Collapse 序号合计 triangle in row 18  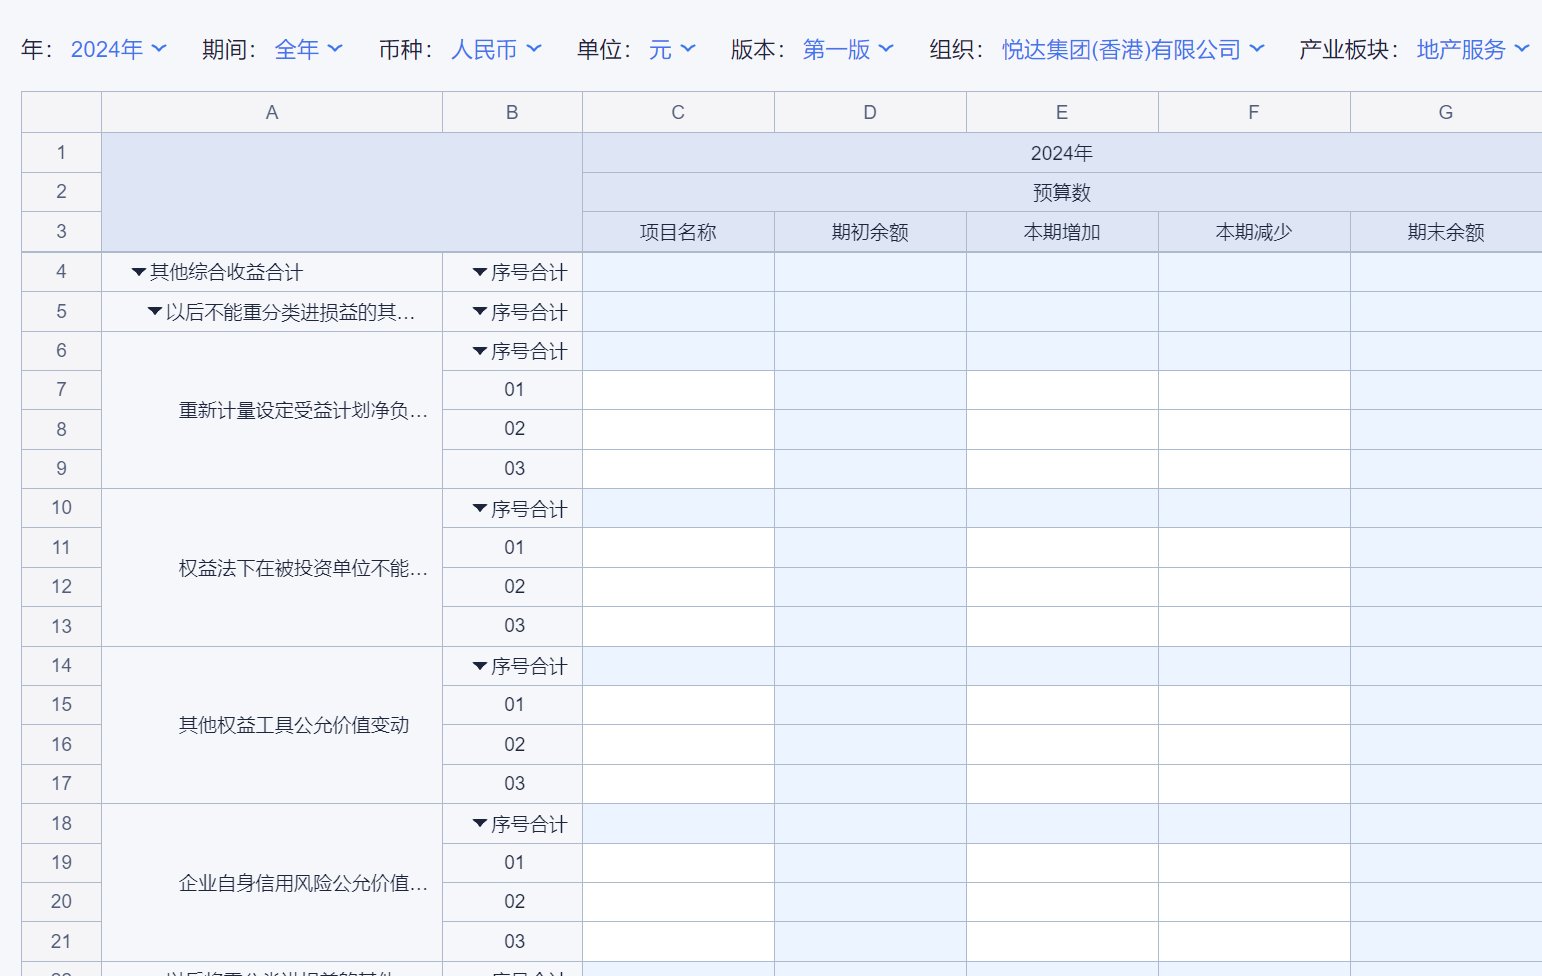[480, 824]
